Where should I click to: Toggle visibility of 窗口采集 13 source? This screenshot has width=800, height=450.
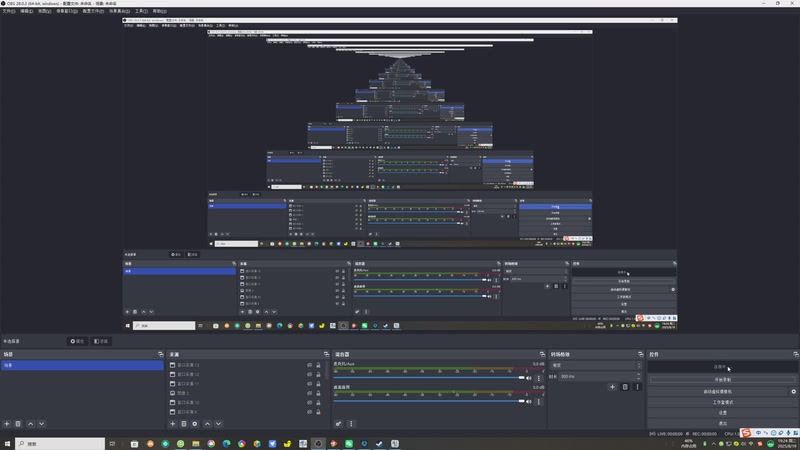pos(309,365)
